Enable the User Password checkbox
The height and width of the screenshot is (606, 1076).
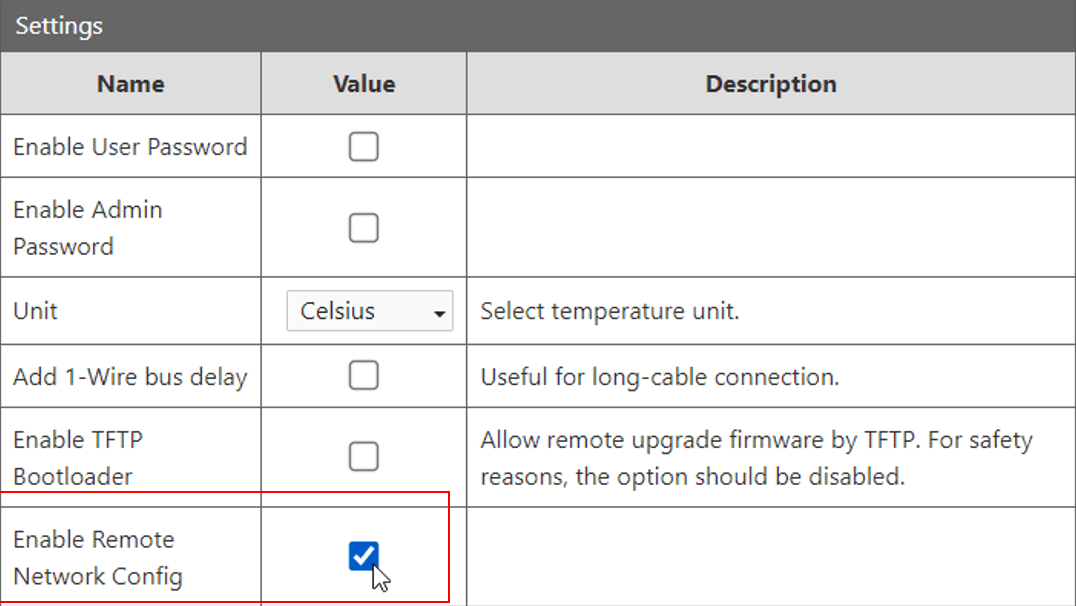point(363,147)
